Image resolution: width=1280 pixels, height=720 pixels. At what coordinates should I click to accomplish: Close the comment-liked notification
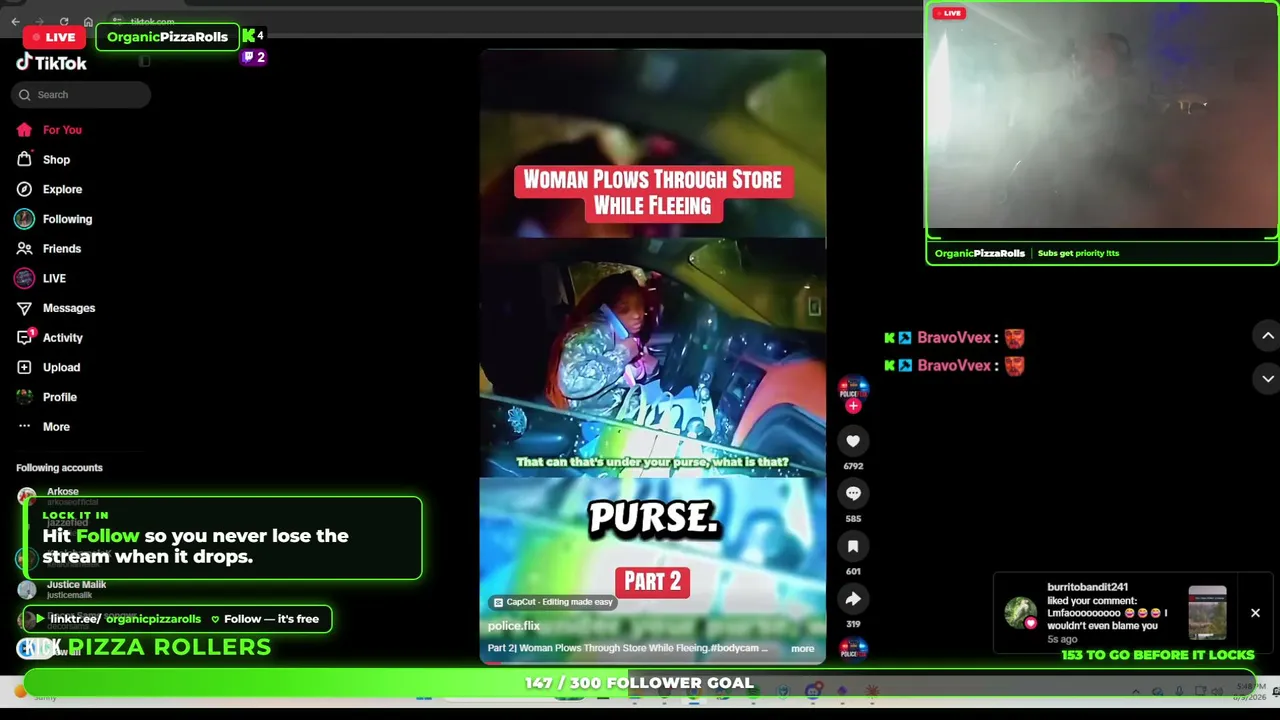click(1255, 613)
